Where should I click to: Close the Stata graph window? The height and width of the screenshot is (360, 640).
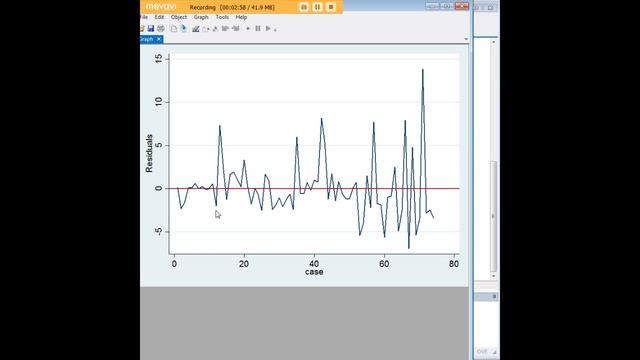[x=462, y=6]
